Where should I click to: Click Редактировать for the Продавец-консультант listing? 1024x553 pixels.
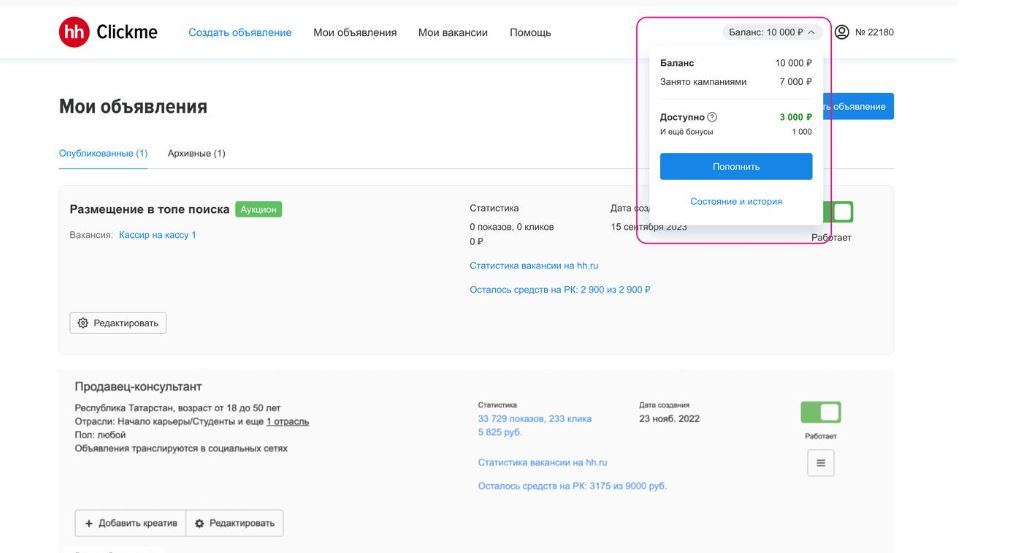[235, 523]
